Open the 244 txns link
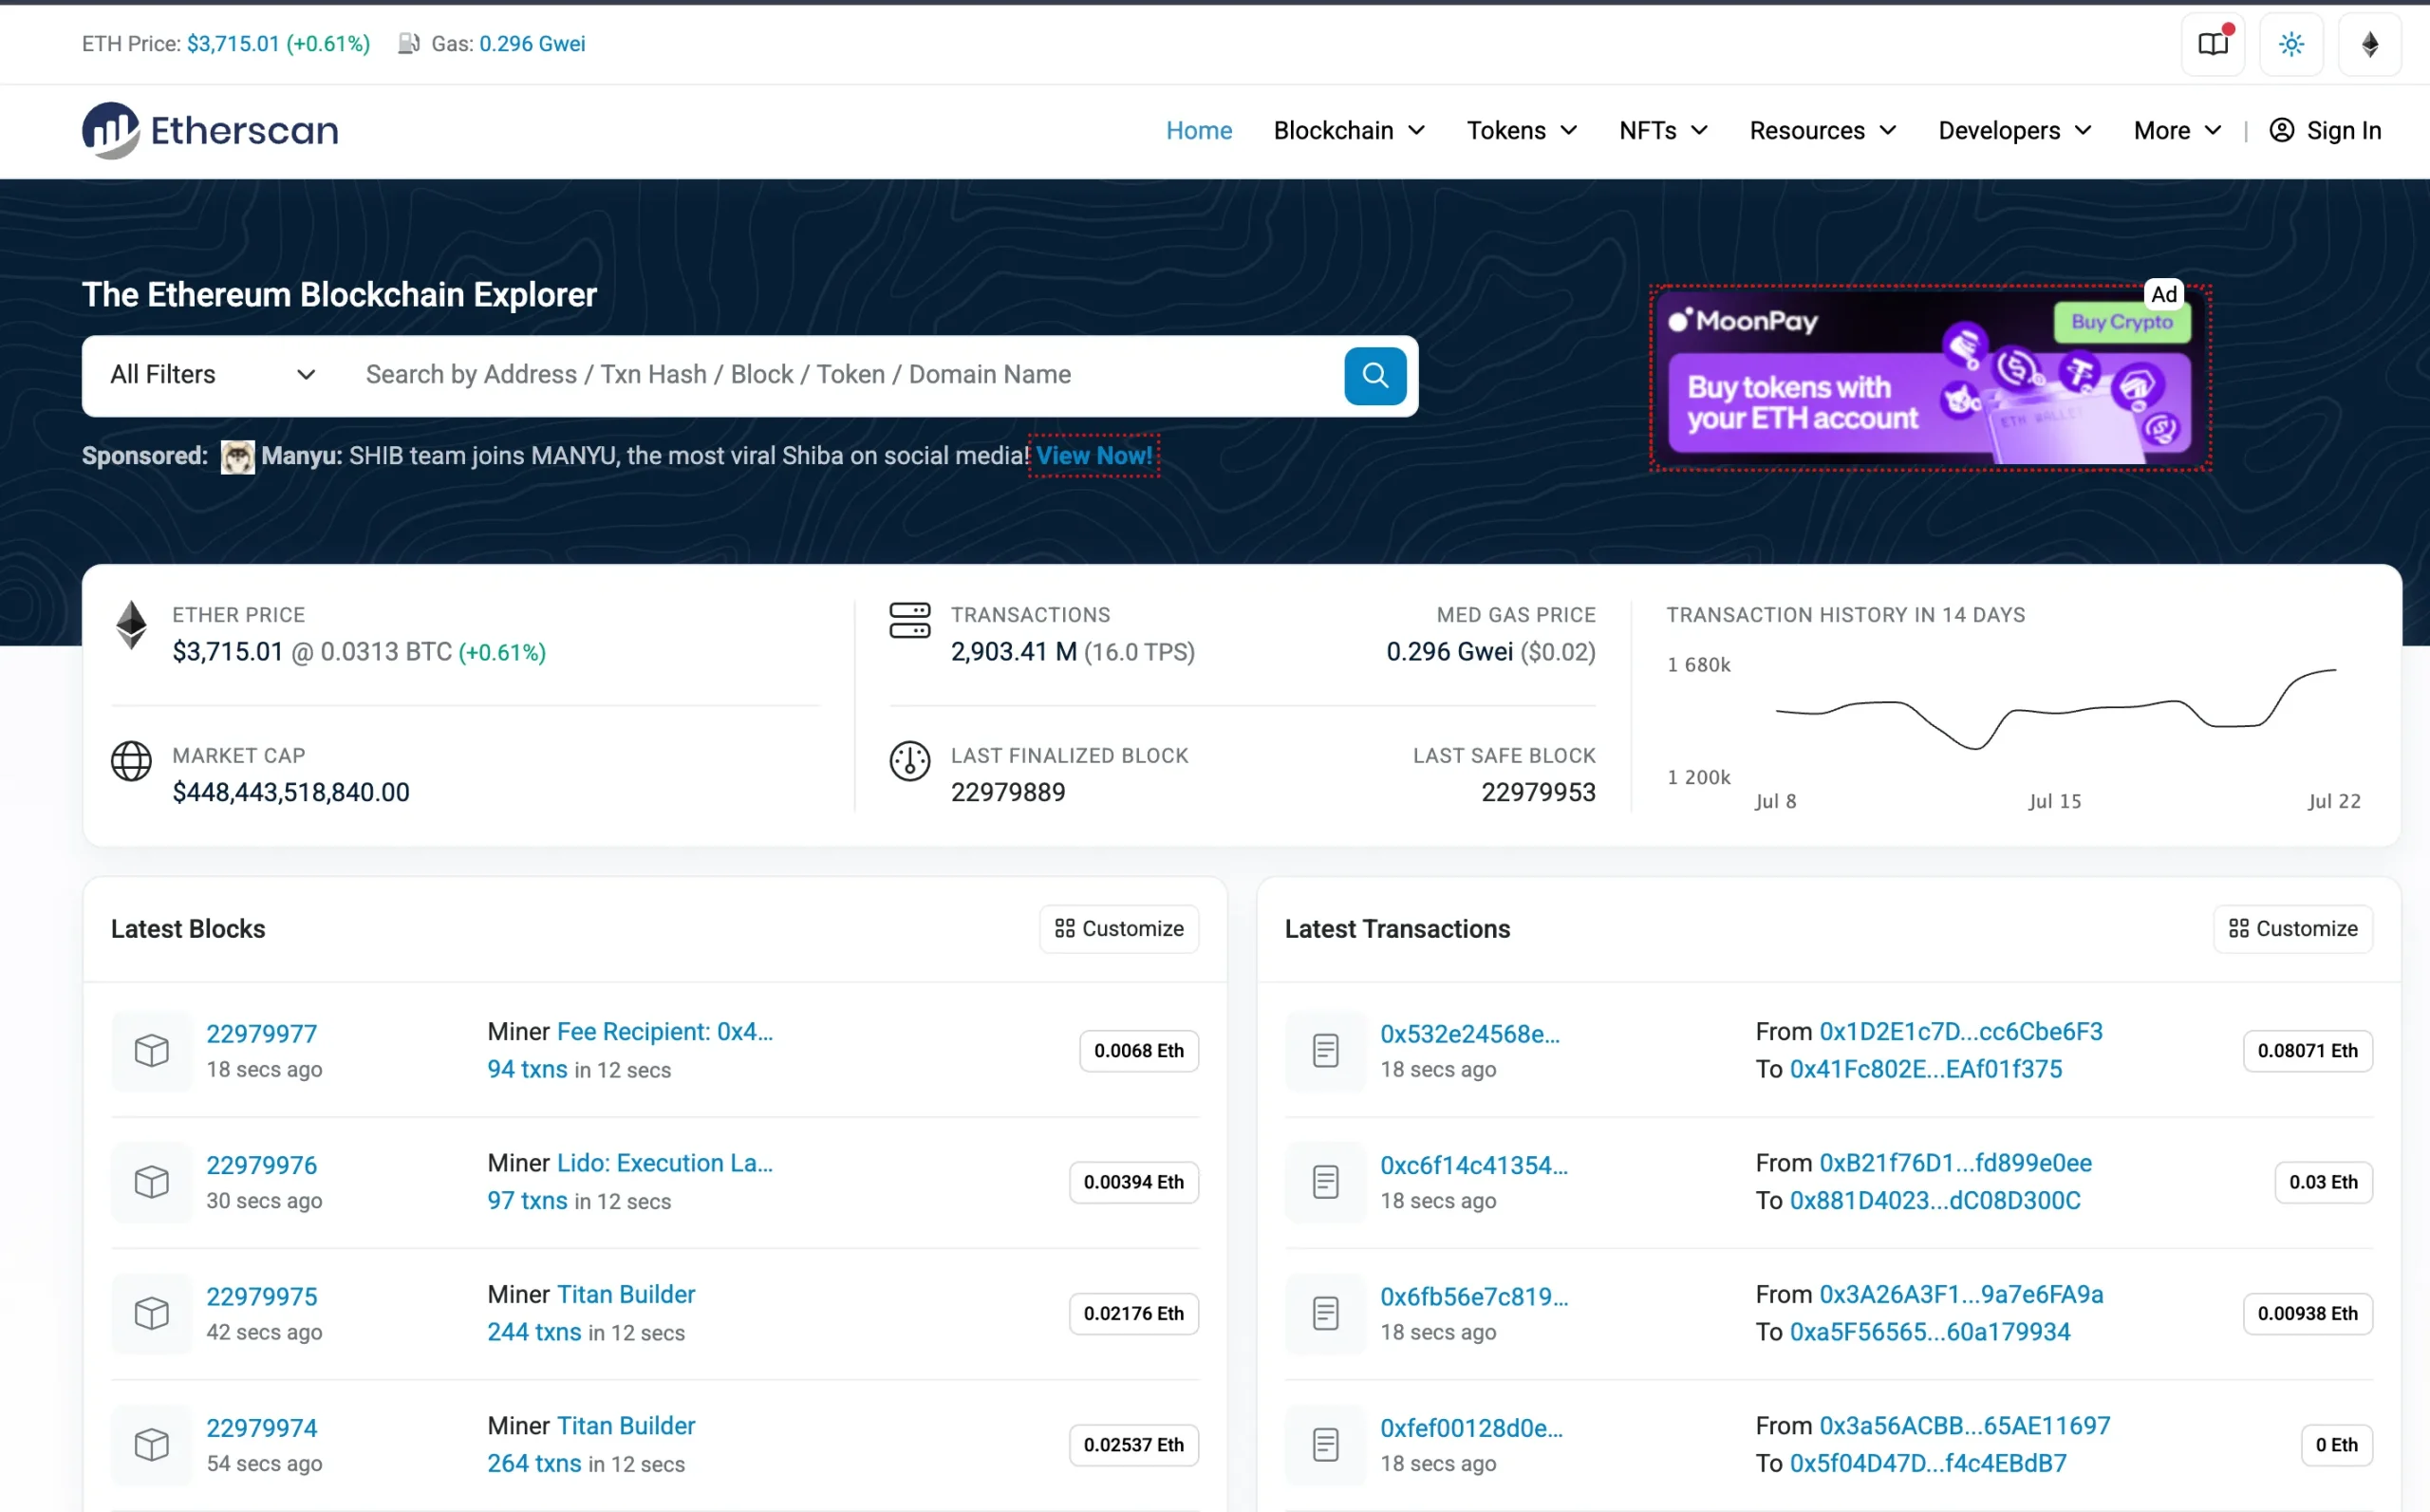The width and height of the screenshot is (2430, 1512). [534, 1332]
